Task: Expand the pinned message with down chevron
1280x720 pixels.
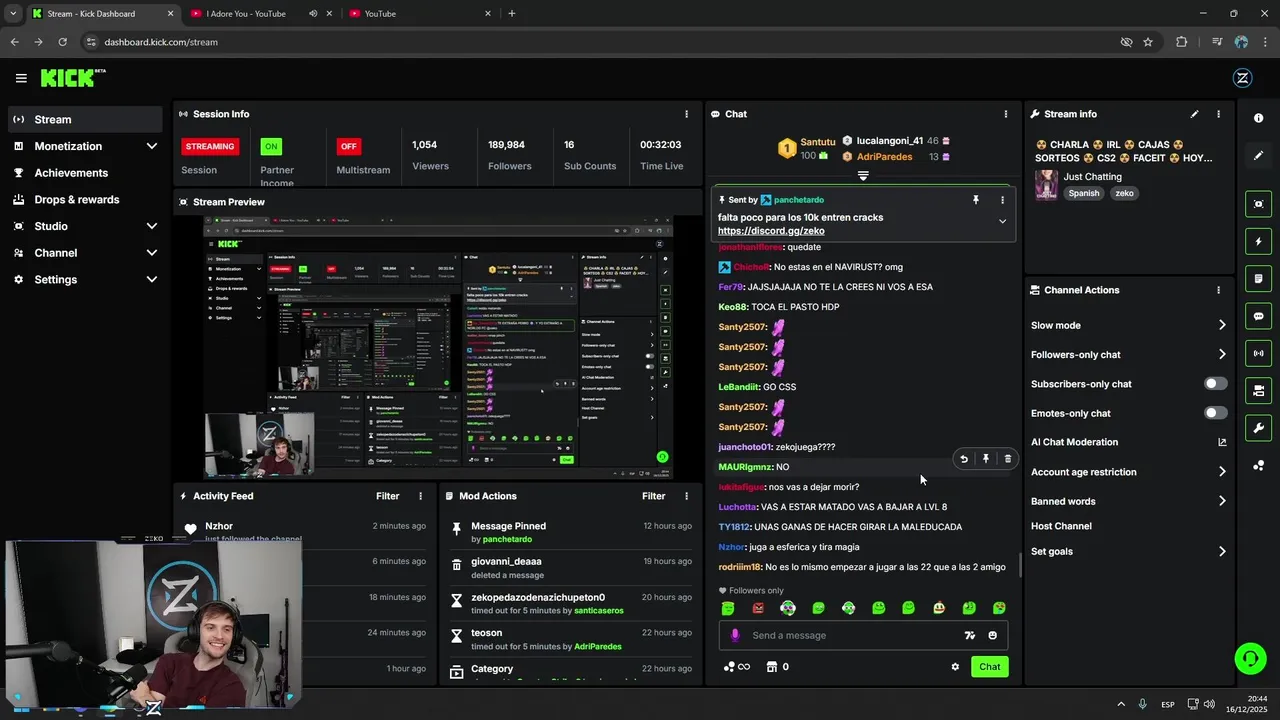Action: tap(1002, 221)
